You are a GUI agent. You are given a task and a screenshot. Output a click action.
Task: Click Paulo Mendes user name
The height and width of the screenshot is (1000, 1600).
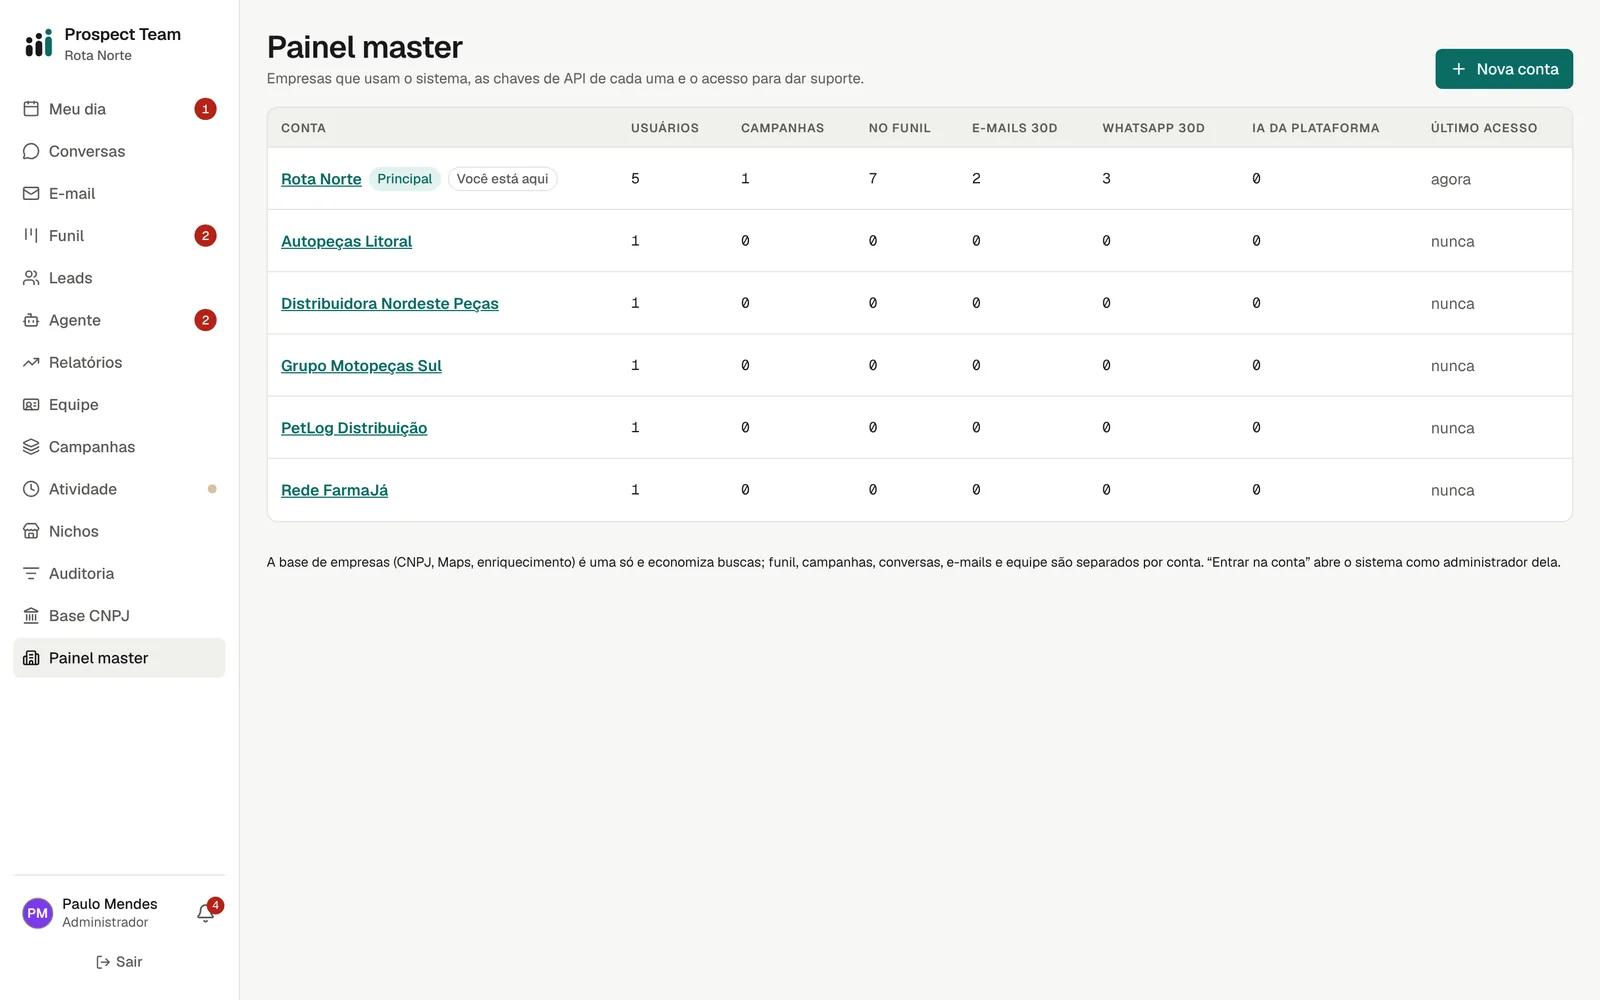point(110,904)
